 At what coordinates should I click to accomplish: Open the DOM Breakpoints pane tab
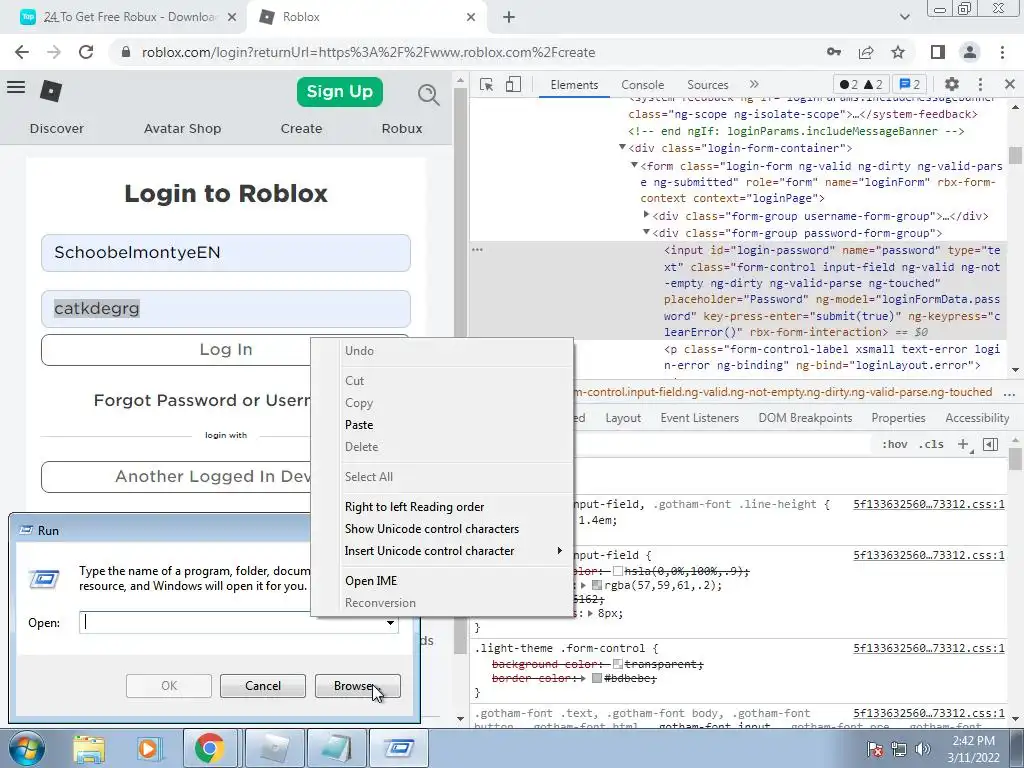[805, 418]
